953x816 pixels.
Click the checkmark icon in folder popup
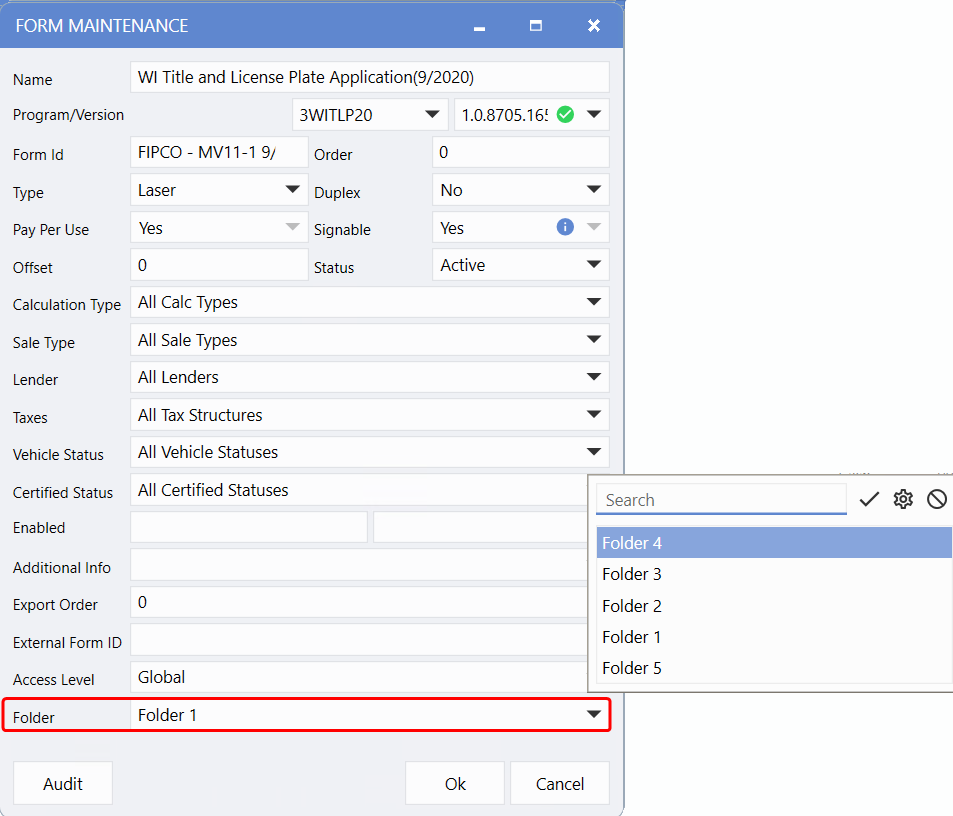869,499
